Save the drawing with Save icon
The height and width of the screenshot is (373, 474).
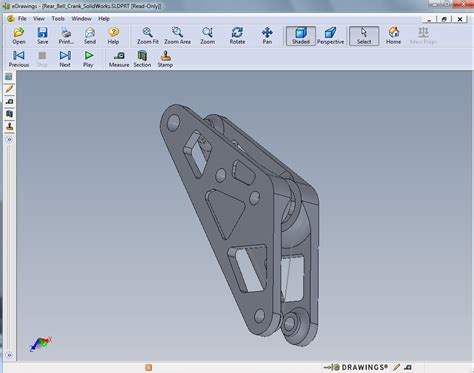coord(42,36)
